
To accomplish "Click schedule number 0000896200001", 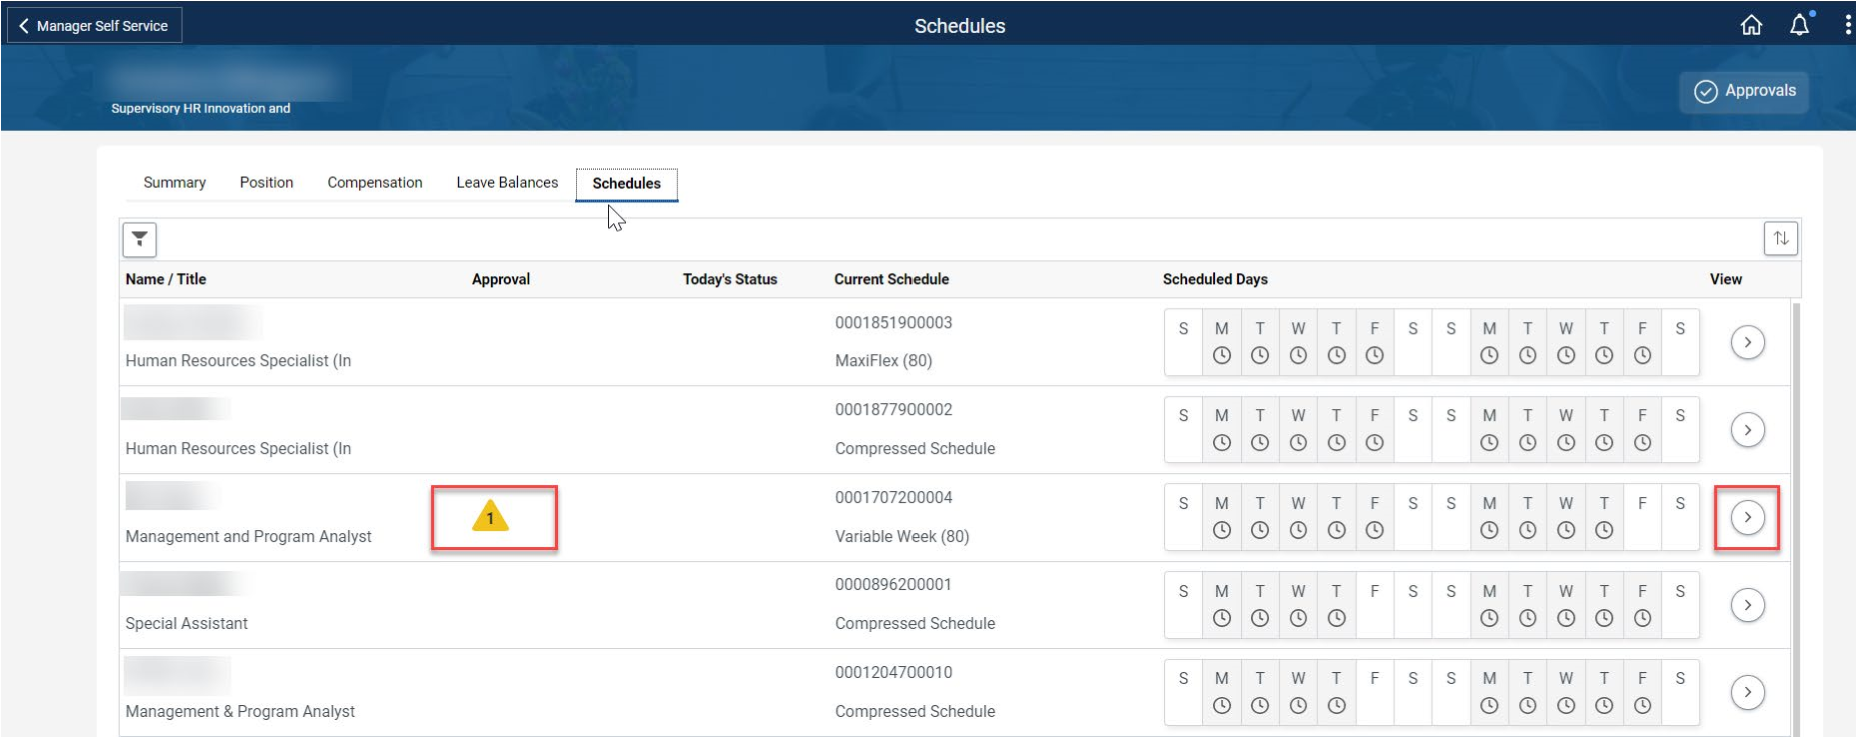I will click(x=894, y=584).
